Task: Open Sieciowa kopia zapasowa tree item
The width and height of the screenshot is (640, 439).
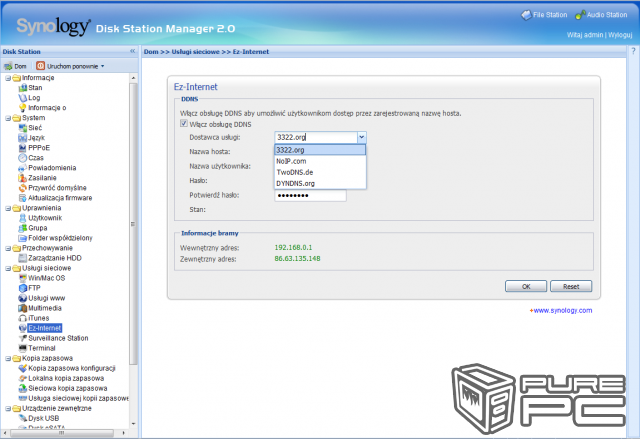Action: tap(67, 388)
